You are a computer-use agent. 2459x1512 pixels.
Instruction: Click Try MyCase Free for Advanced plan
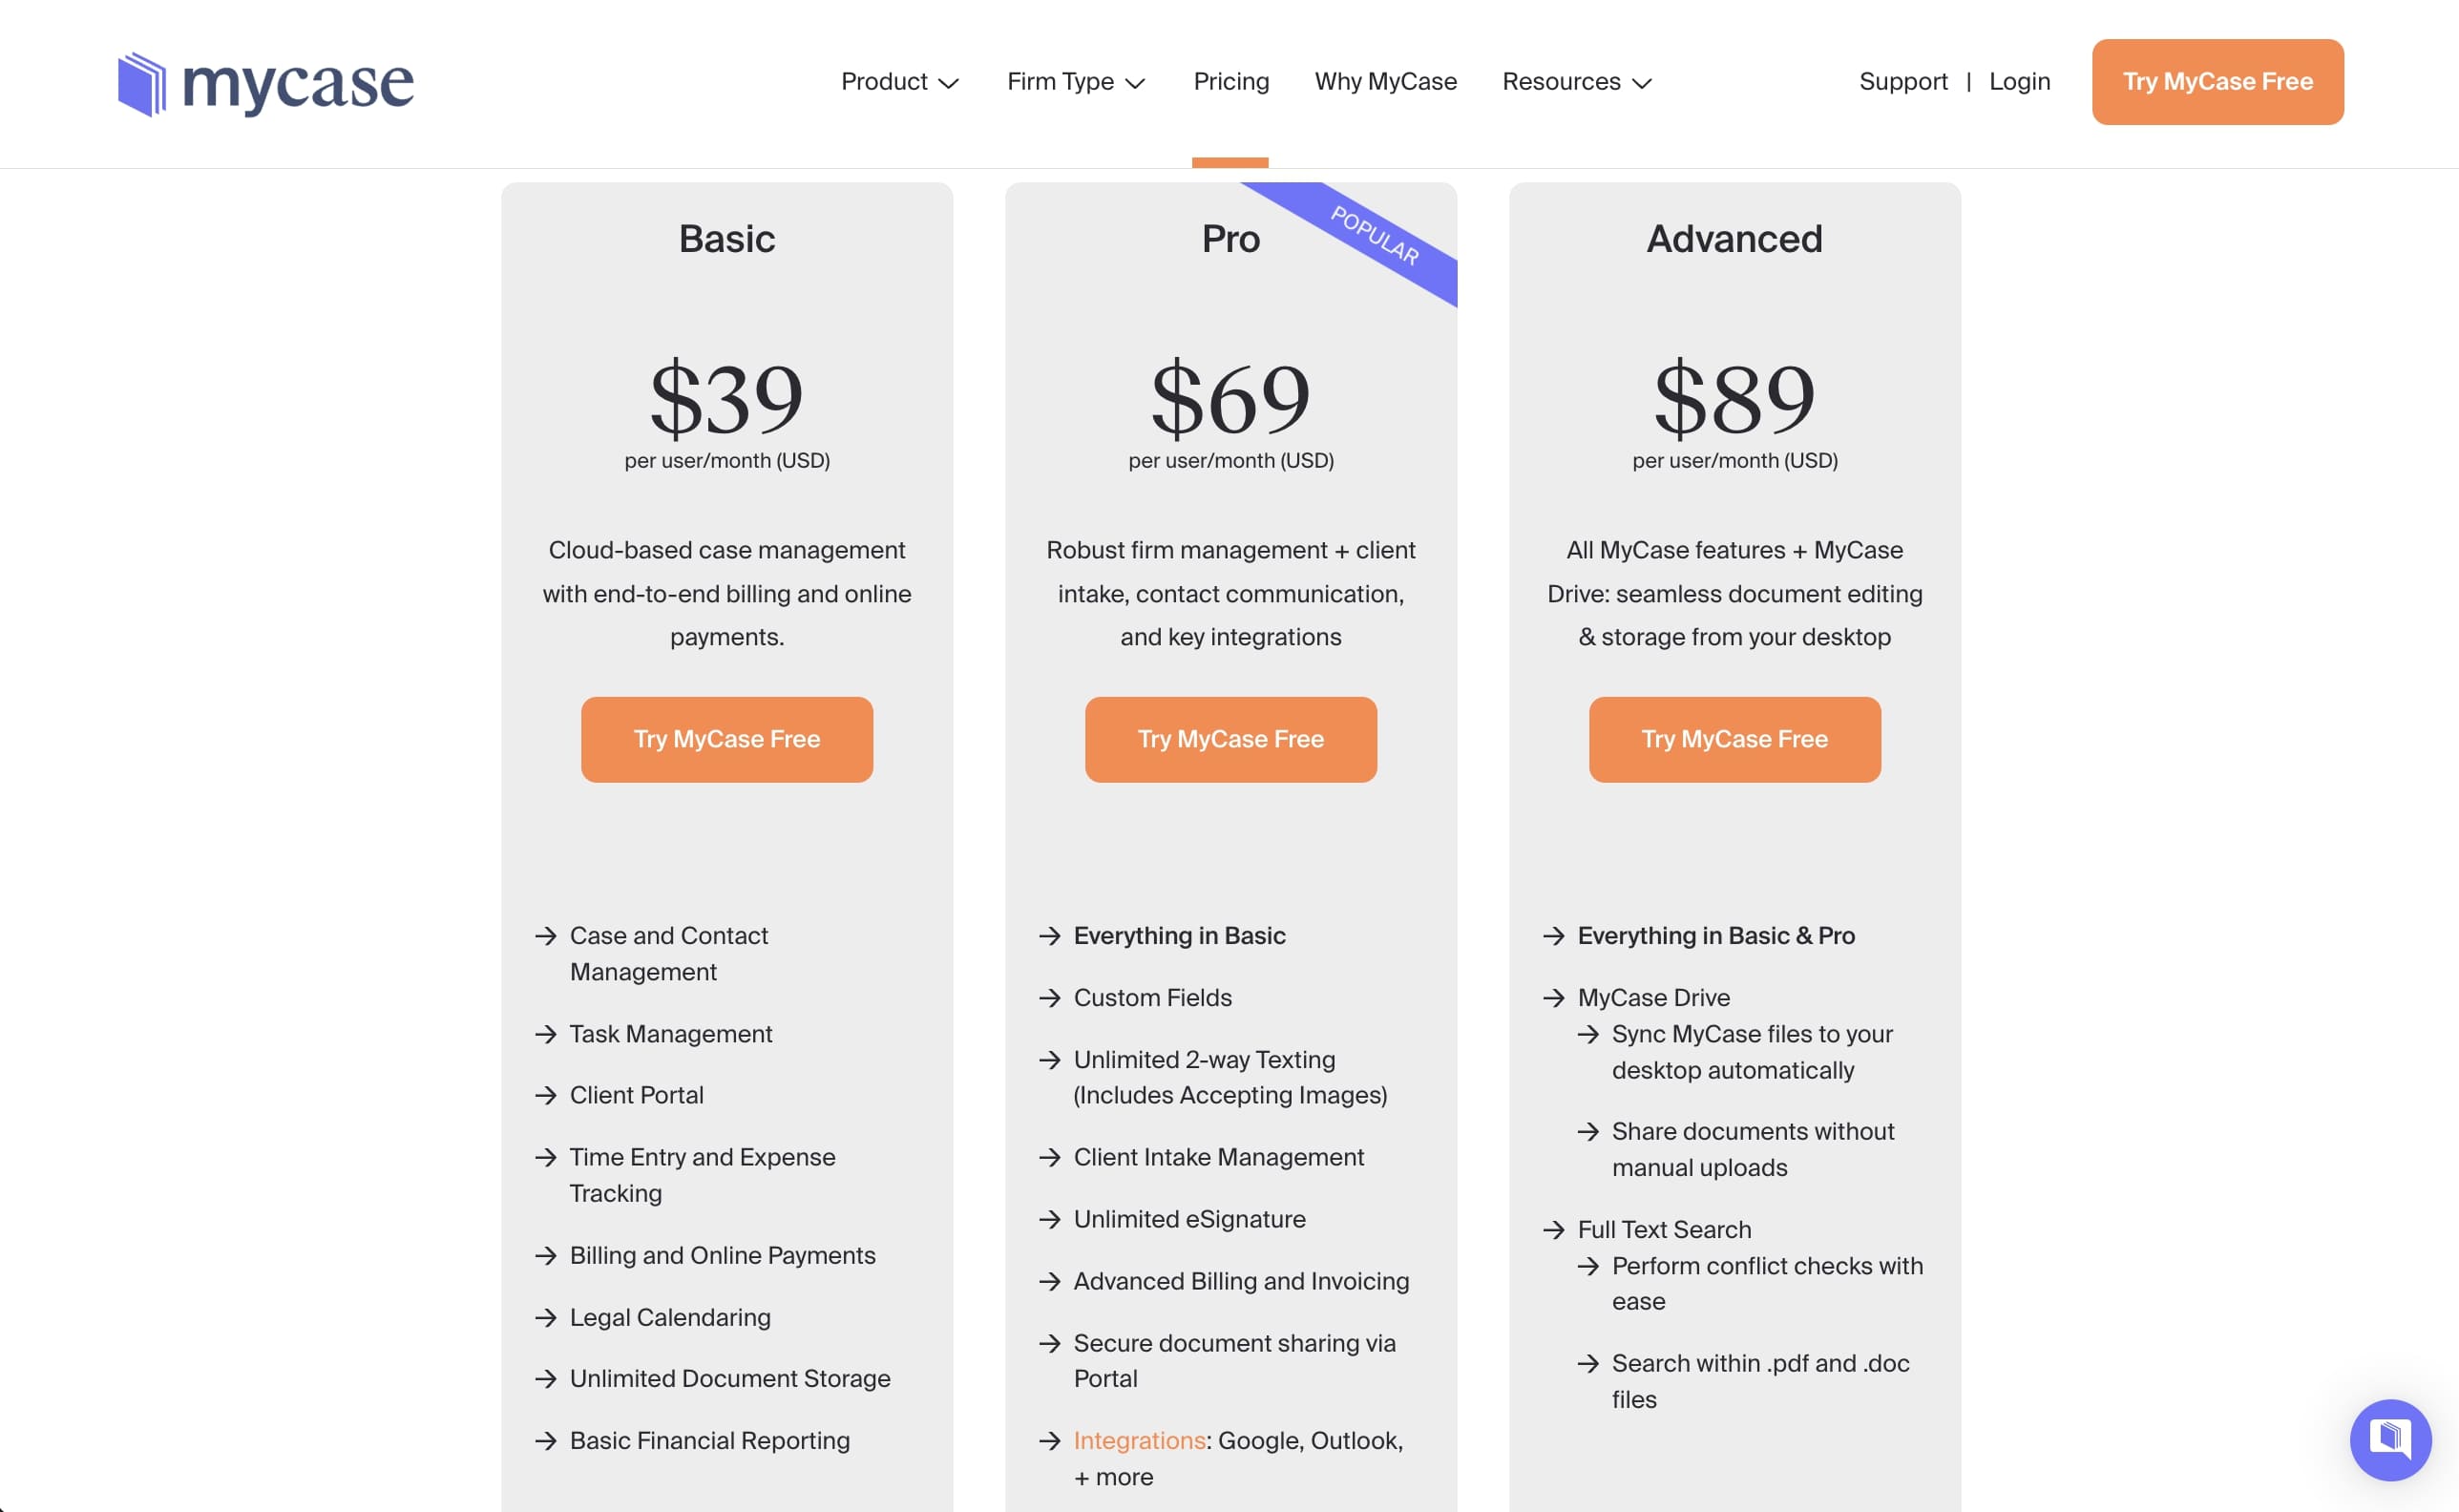1735,738
